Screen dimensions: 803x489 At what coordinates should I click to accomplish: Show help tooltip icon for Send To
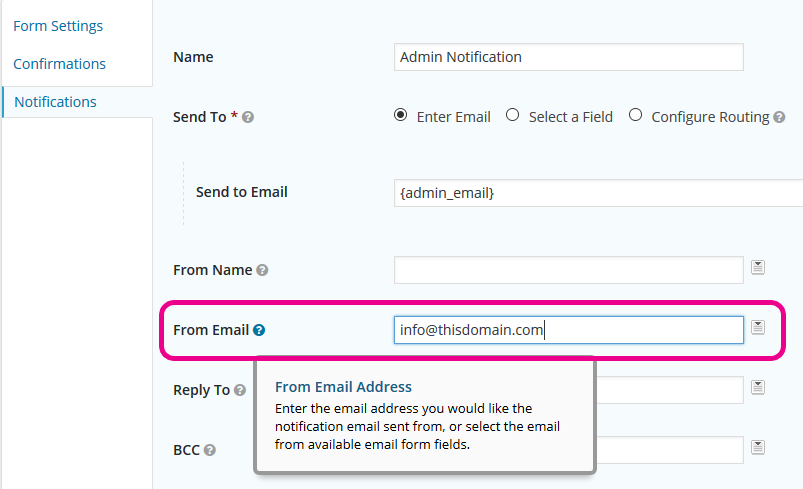248,117
